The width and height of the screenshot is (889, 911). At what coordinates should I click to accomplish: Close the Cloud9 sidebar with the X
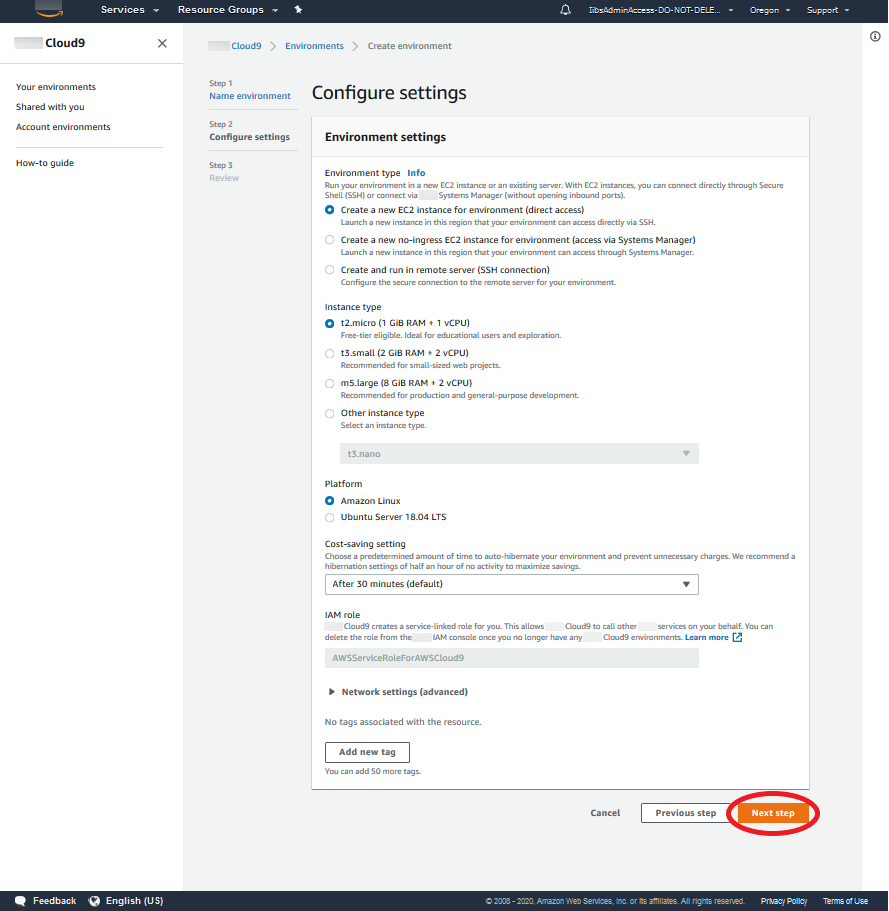(x=163, y=44)
